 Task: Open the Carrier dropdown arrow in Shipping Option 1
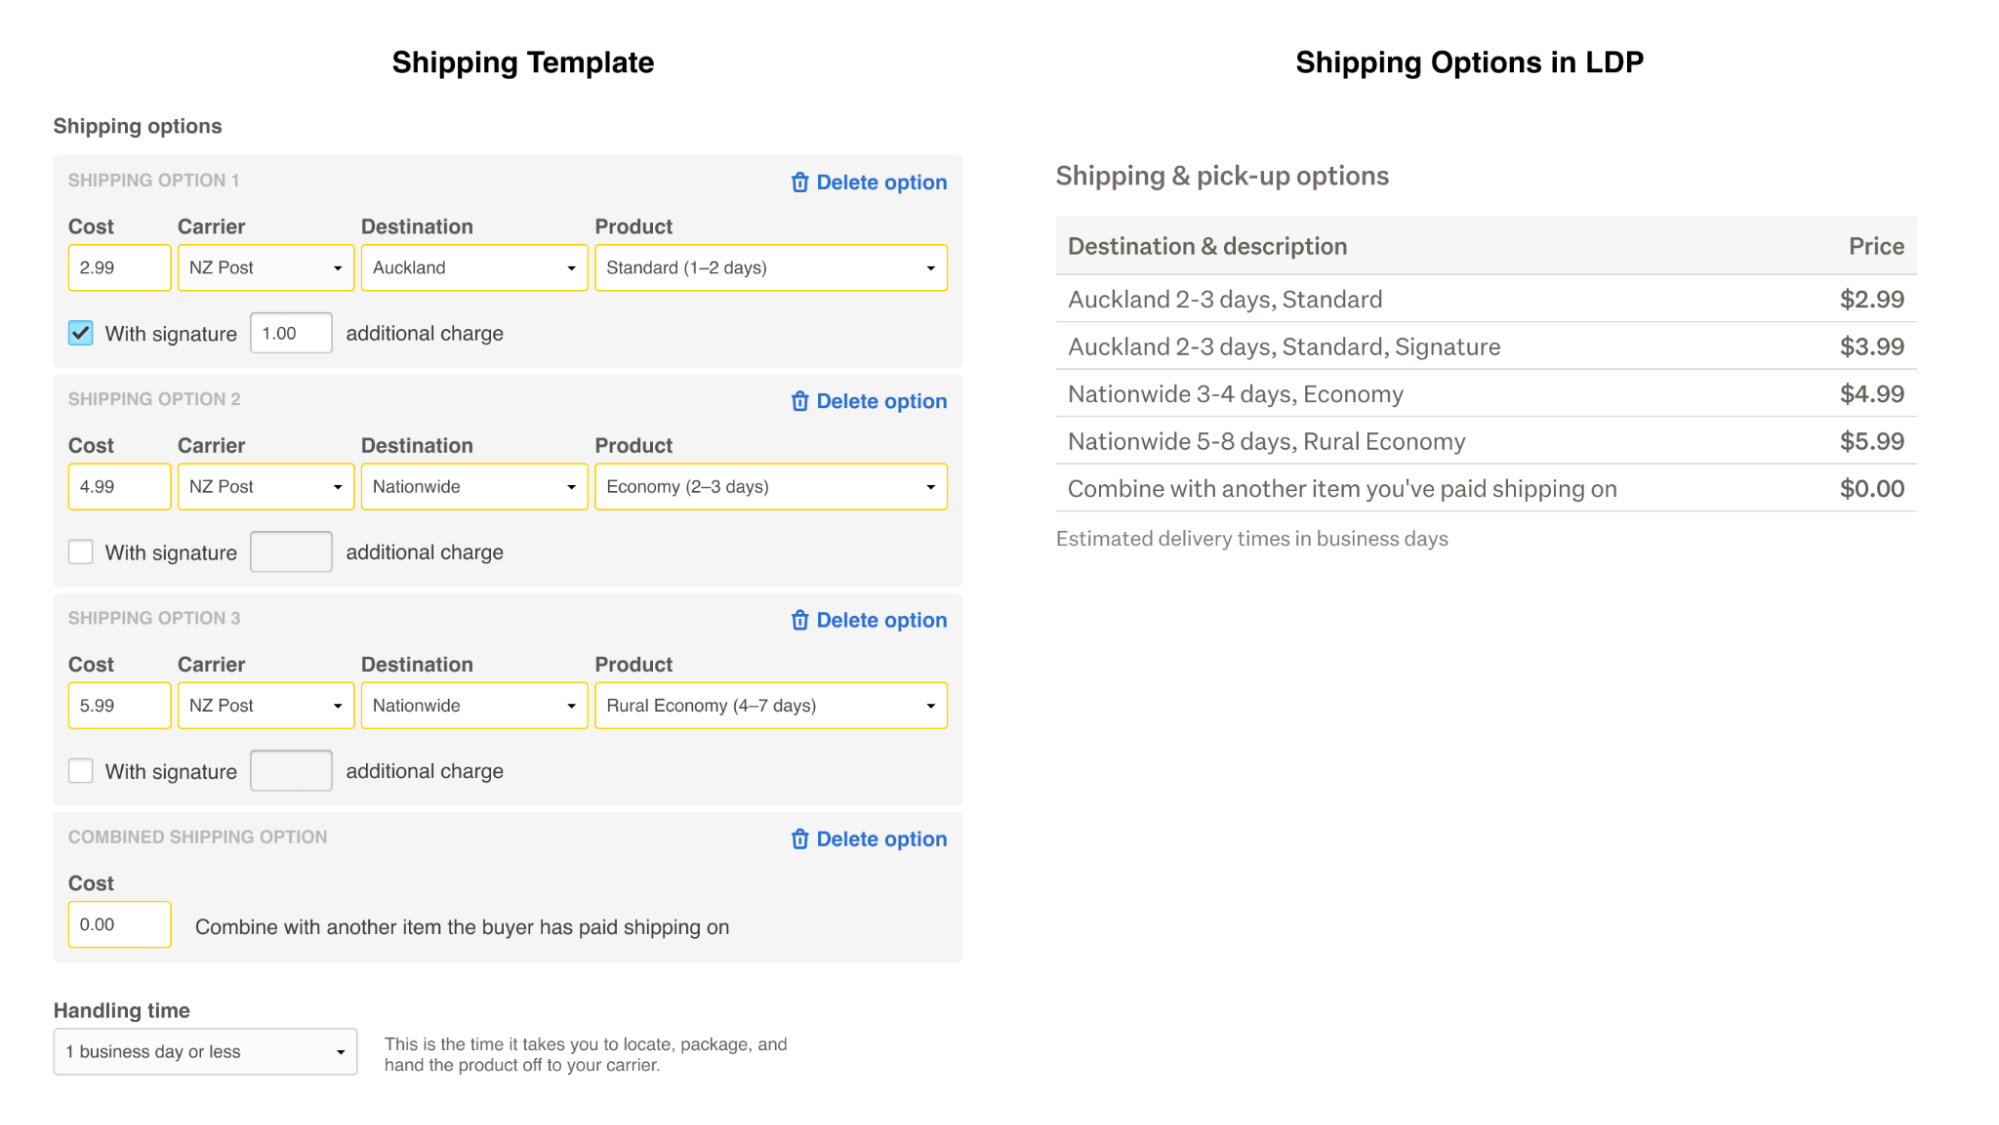(x=338, y=267)
